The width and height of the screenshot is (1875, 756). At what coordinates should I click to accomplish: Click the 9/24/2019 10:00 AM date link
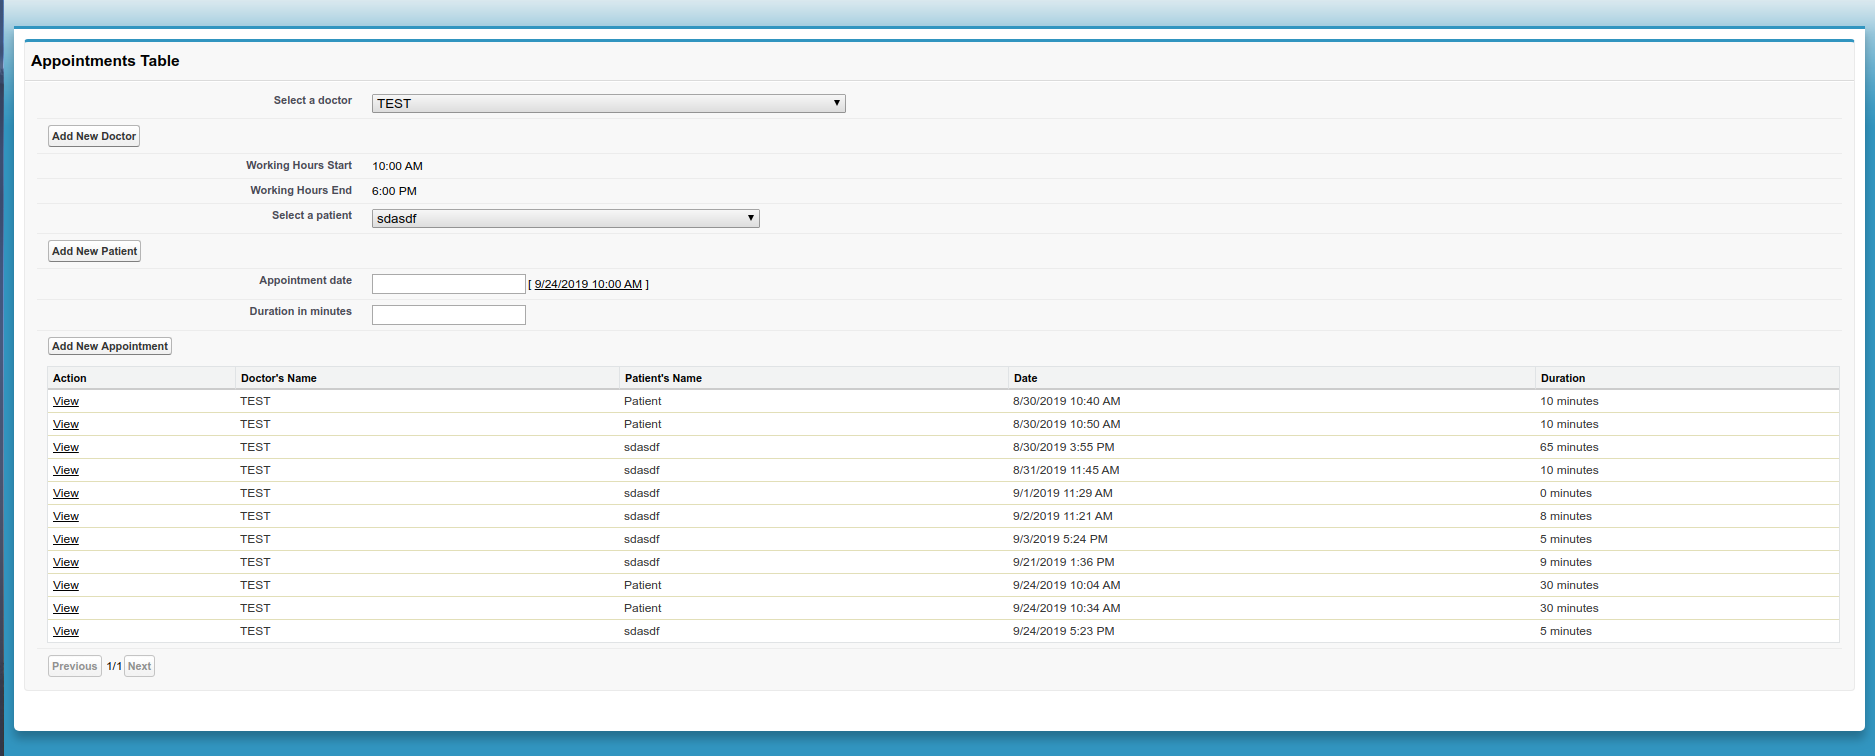[x=588, y=284]
